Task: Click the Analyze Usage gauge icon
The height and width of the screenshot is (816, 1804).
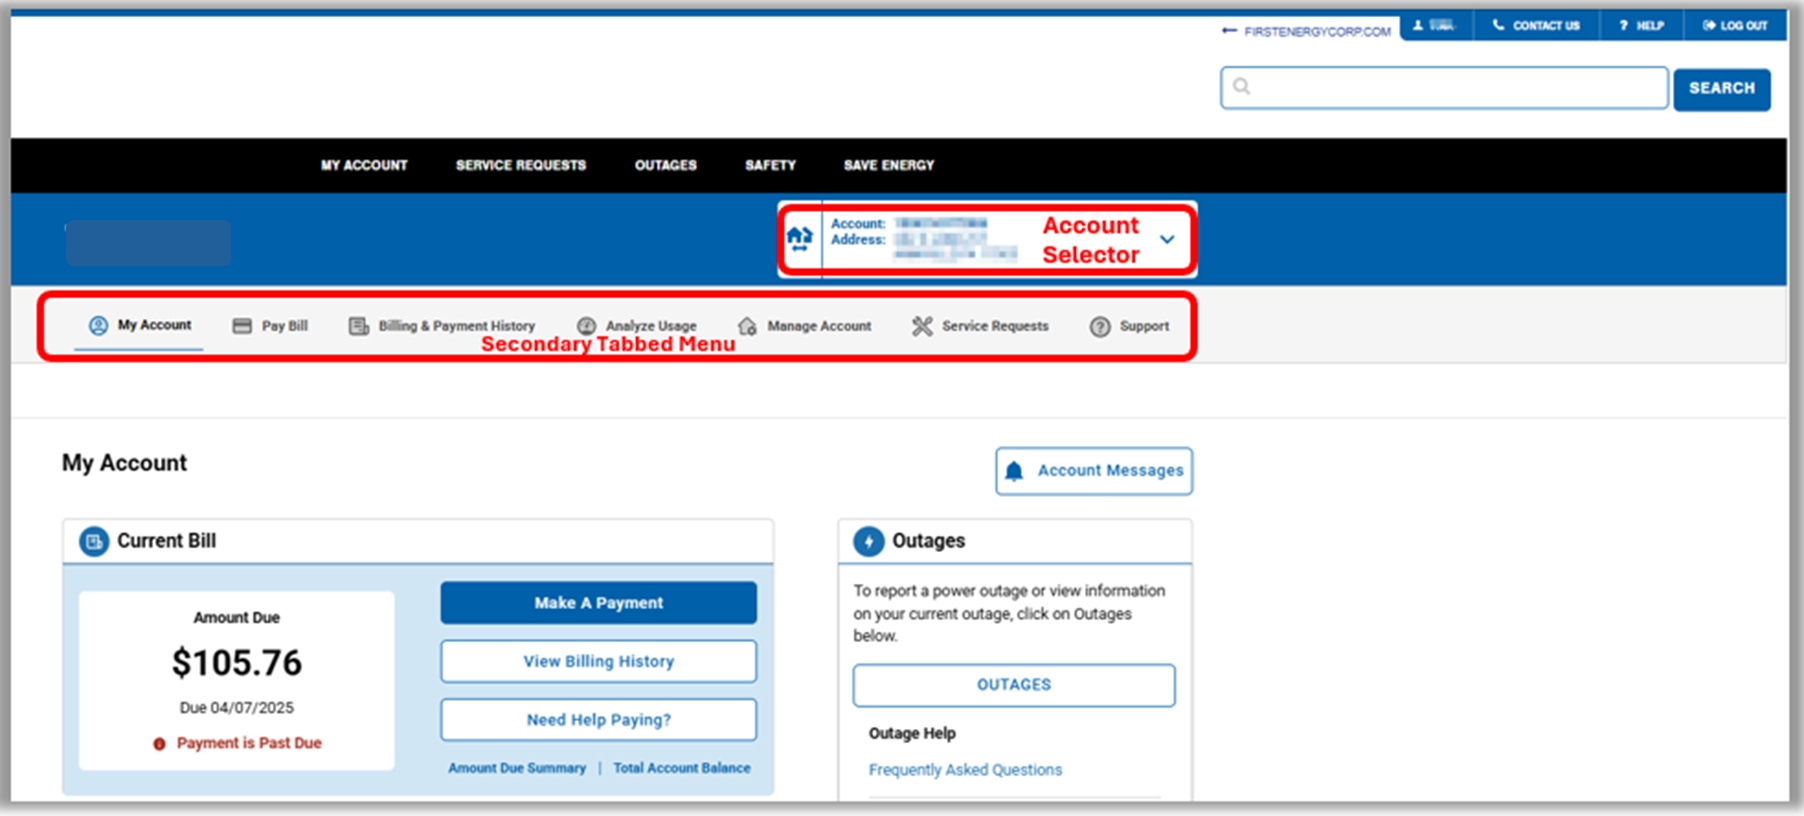Action: [x=587, y=326]
